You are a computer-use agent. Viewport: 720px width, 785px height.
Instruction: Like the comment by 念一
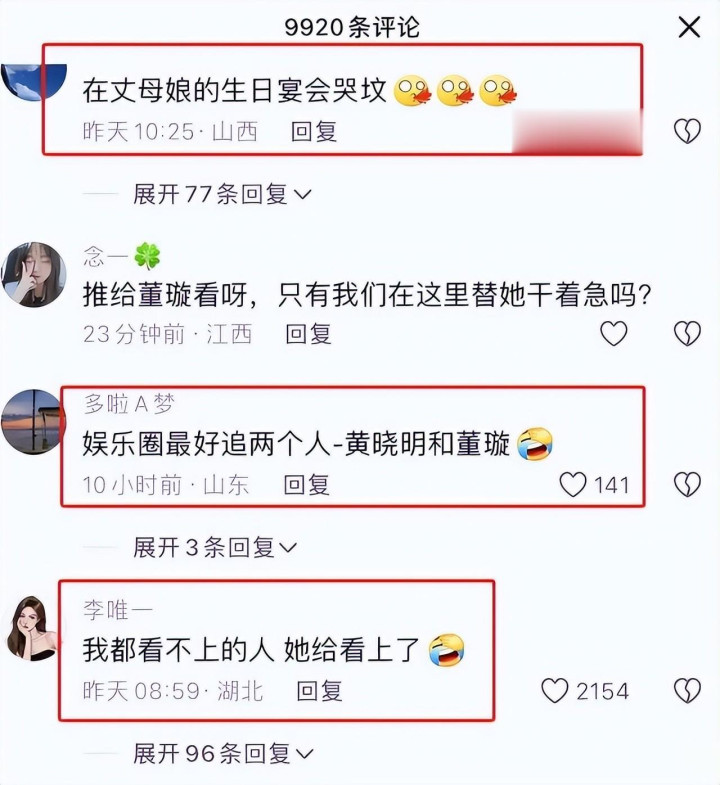tap(613, 333)
